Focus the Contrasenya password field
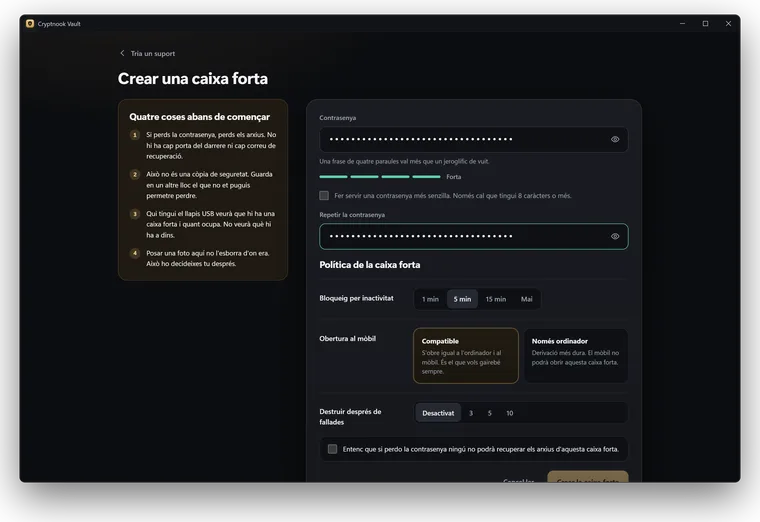The width and height of the screenshot is (760, 522). [x=474, y=140]
